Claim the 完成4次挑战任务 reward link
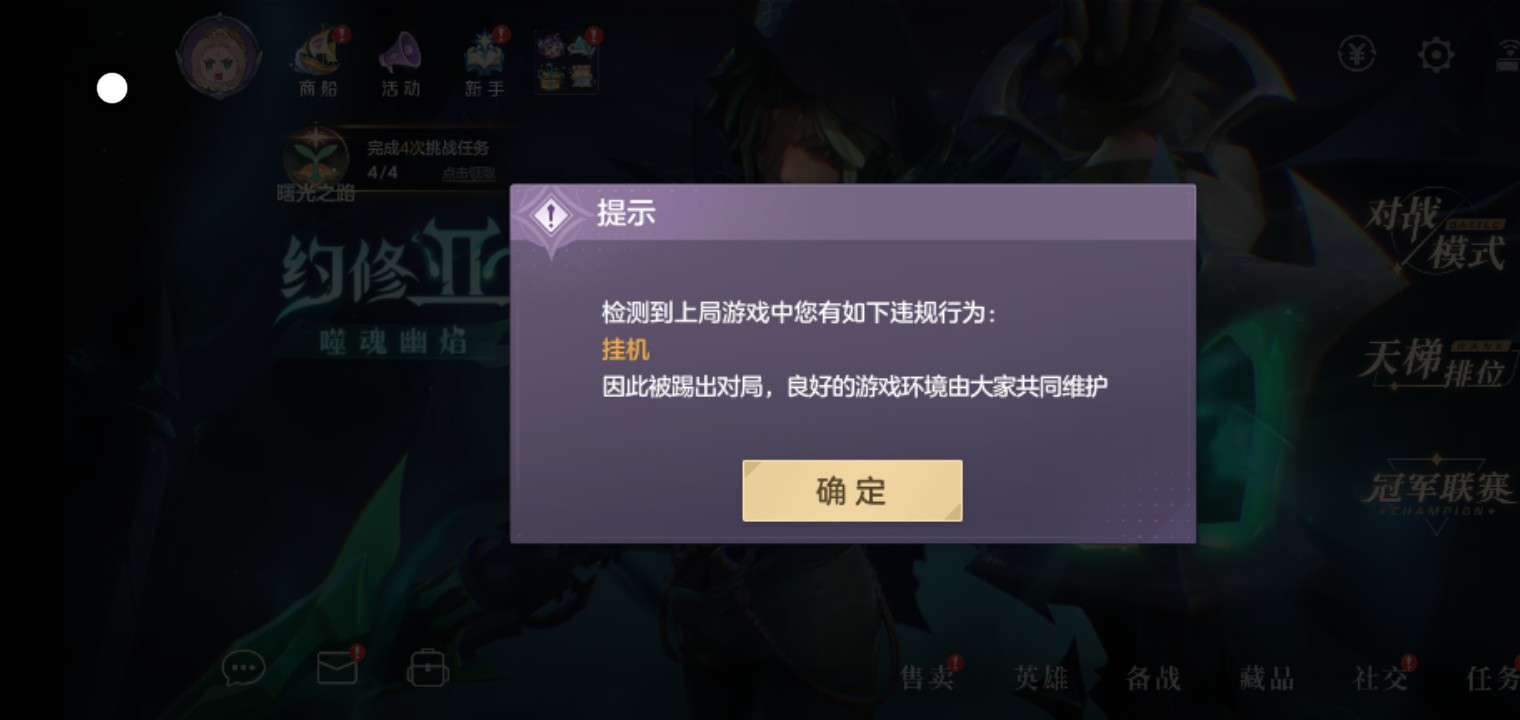Image resolution: width=1520 pixels, height=720 pixels. pos(469,174)
